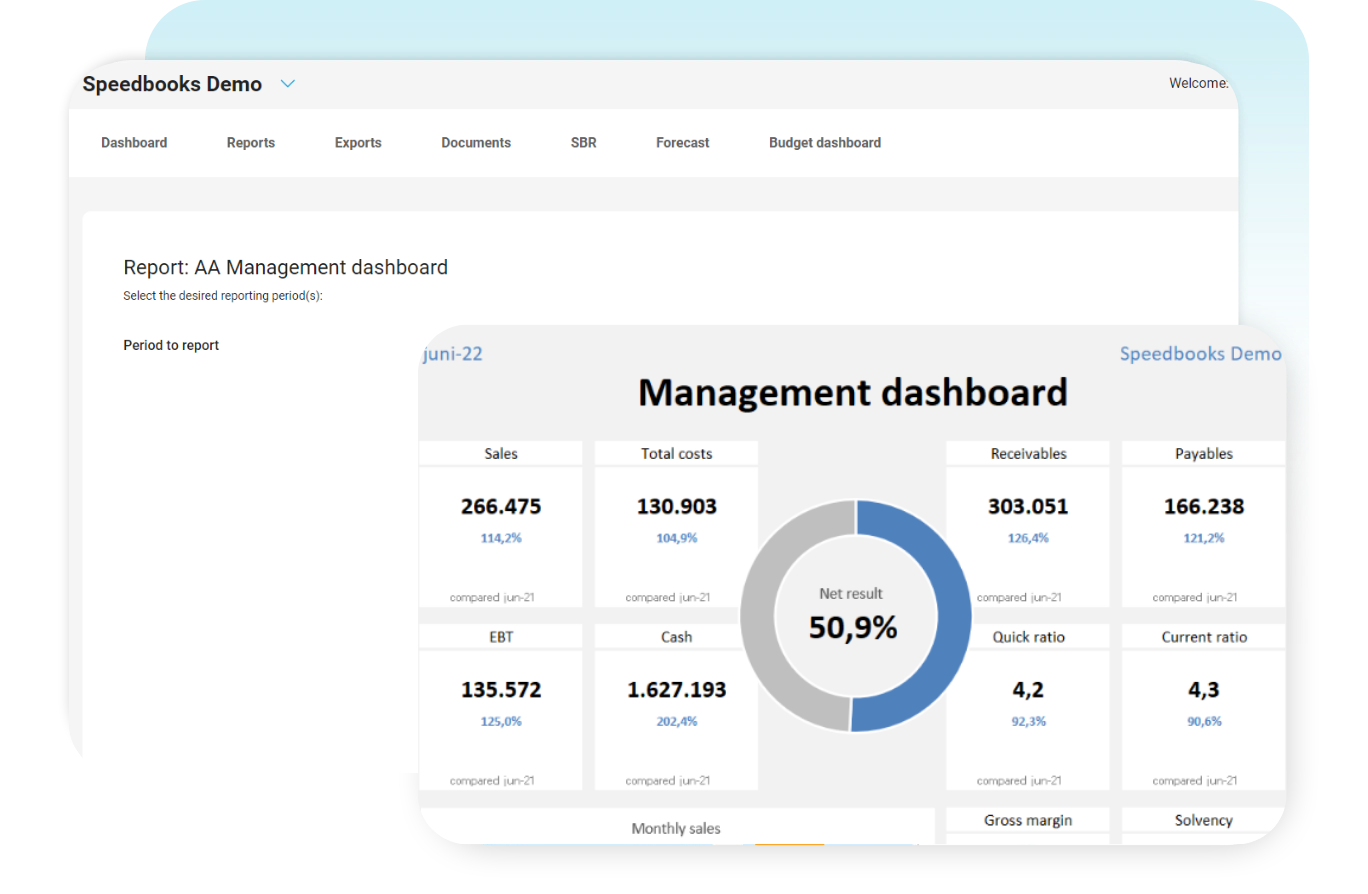Click 'compared jun-21' under Payables card
The width and height of the screenshot is (1368, 894).
1195,597
